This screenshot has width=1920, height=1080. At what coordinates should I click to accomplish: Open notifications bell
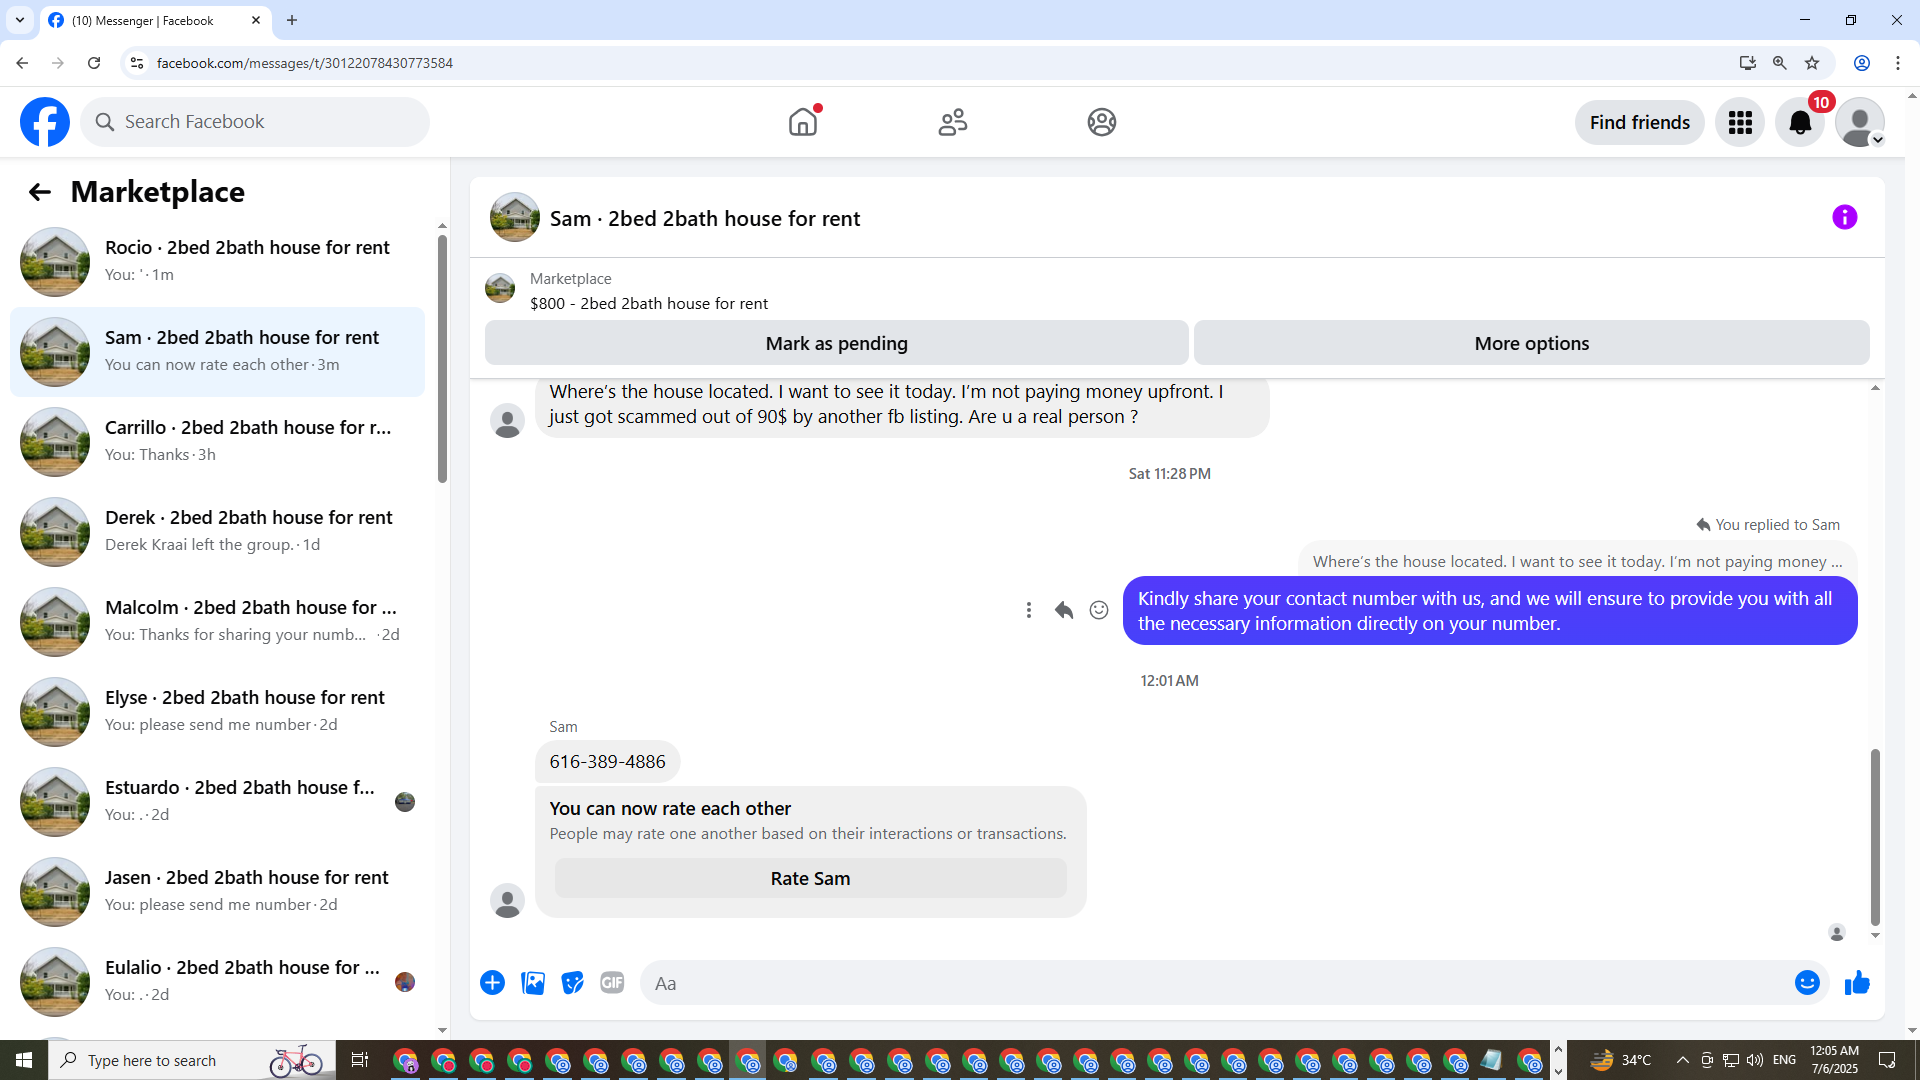(1799, 122)
